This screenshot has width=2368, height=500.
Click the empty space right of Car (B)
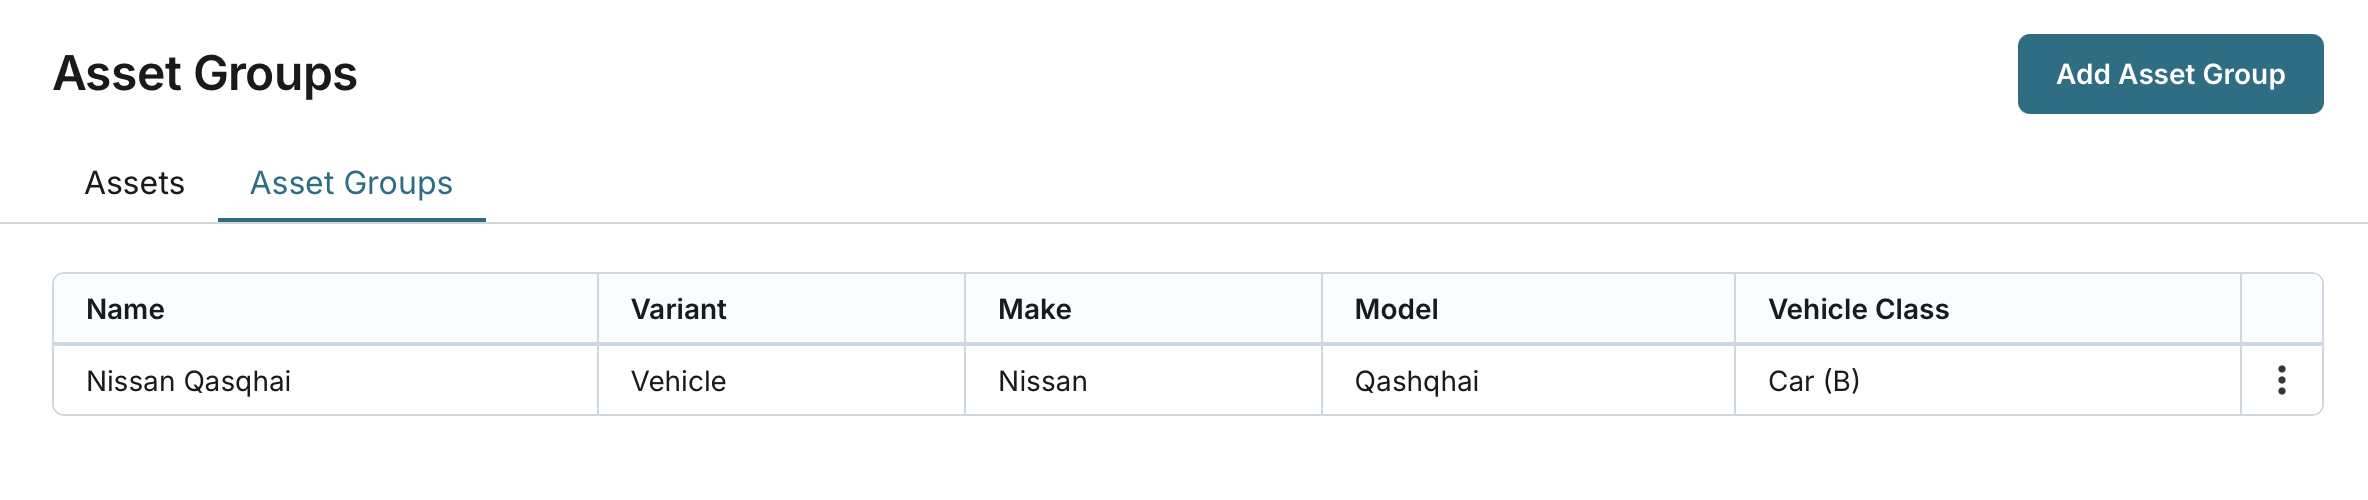(2050, 381)
